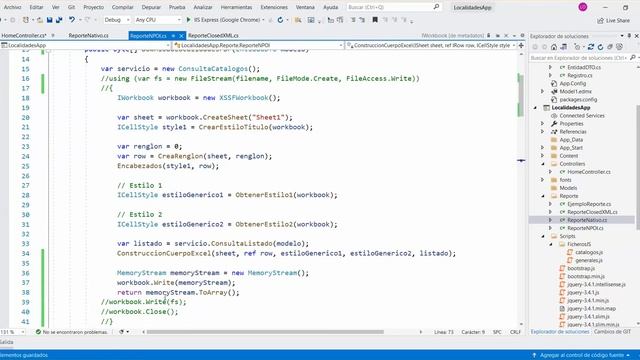
Task: Toggle a bookmark with the bookmark icon
Action: (375, 20)
